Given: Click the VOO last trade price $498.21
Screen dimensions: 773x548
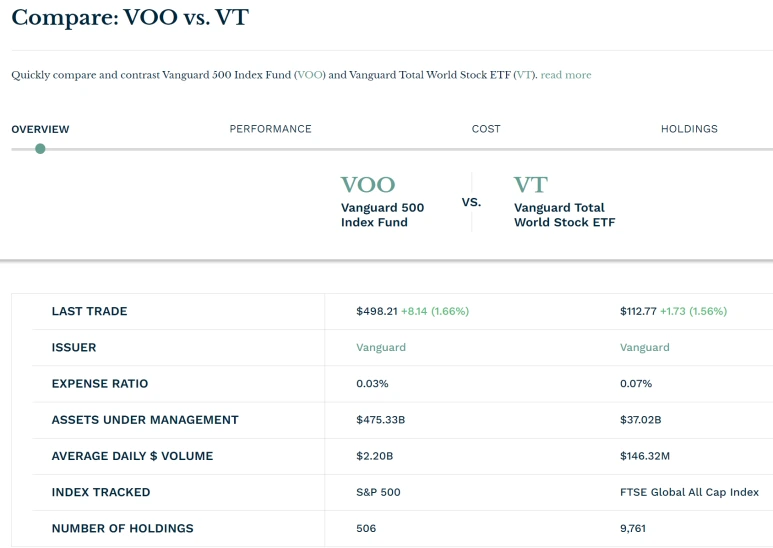Looking at the screenshot, I should [x=377, y=311].
